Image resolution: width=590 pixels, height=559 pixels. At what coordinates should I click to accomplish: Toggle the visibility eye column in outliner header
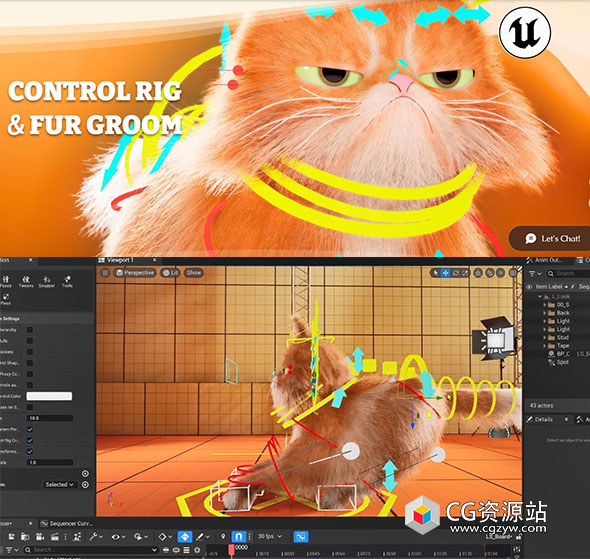point(529,287)
